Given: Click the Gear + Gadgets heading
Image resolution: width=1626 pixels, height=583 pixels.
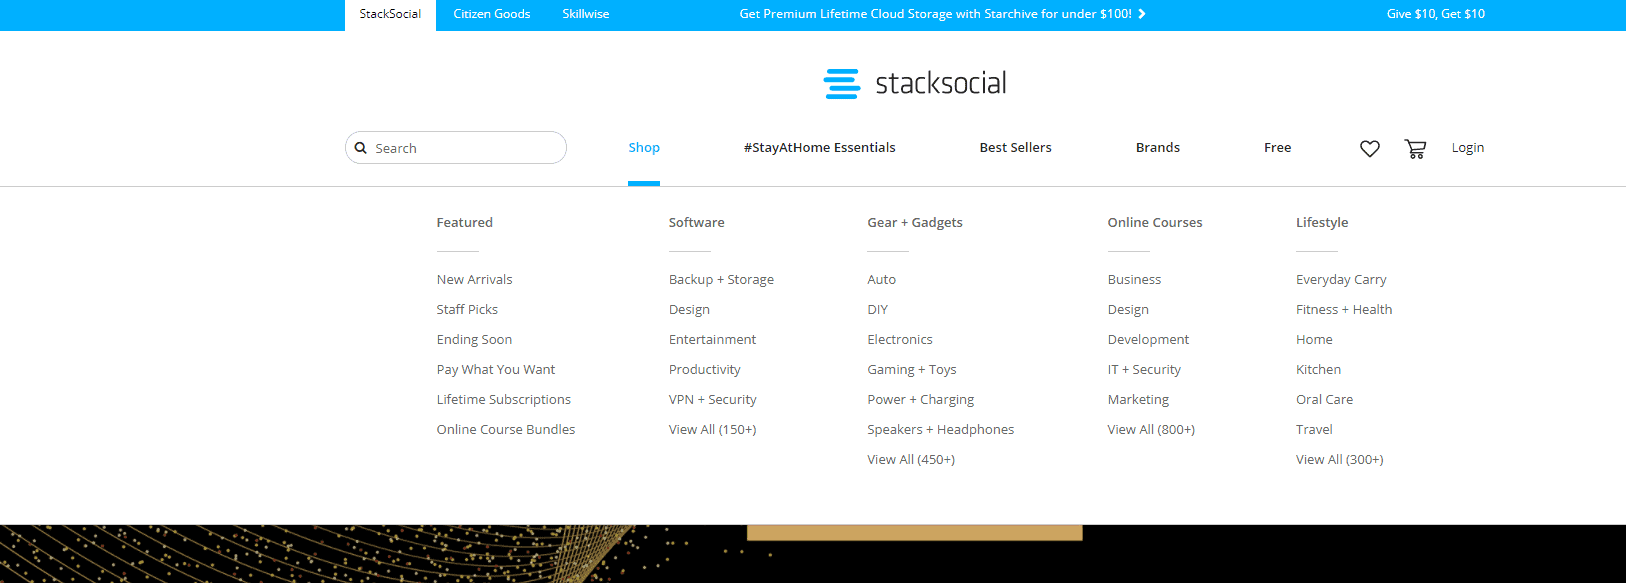Looking at the screenshot, I should (914, 222).
